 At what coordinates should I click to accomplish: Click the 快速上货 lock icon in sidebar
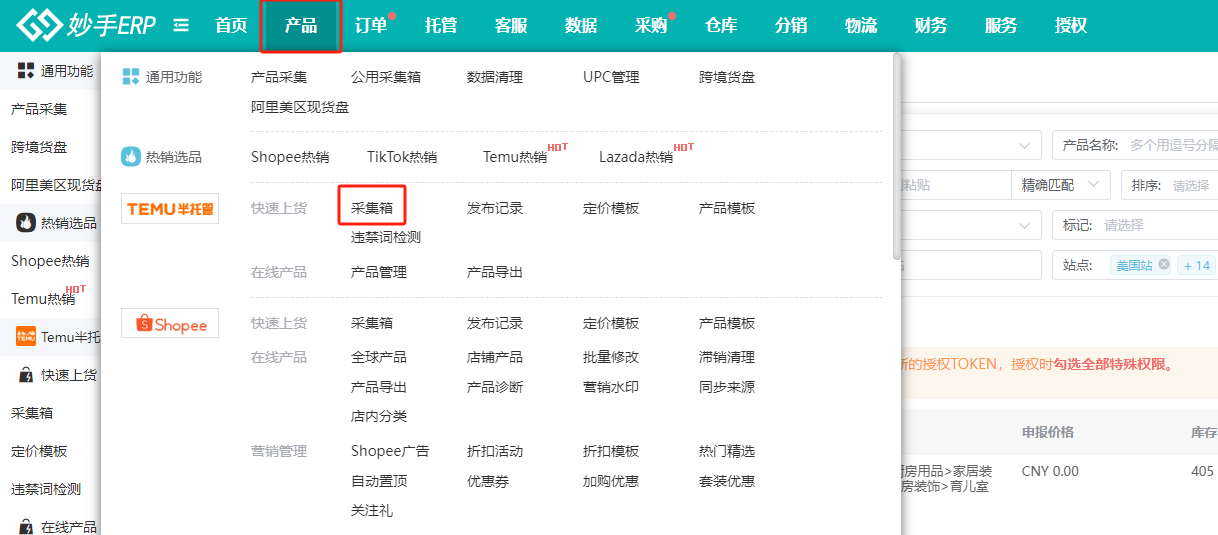26,375
